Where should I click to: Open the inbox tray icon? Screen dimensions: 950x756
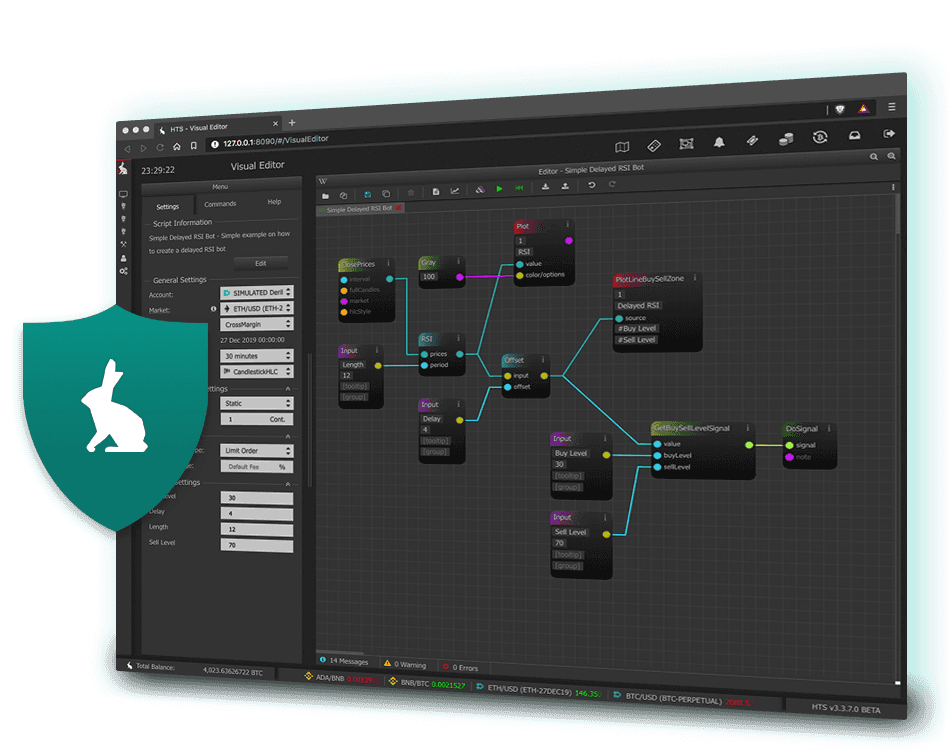tap(854, 136)
